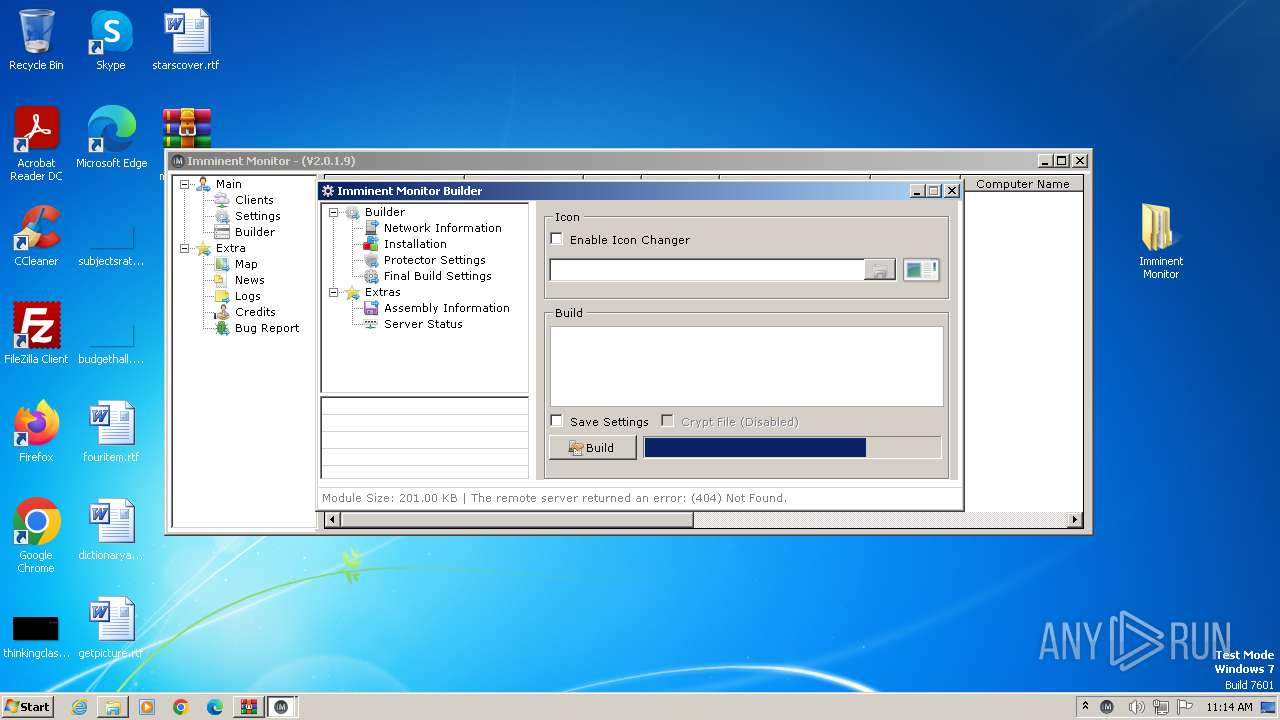Open Windows Explorer from the taskbar

[113, 707]
